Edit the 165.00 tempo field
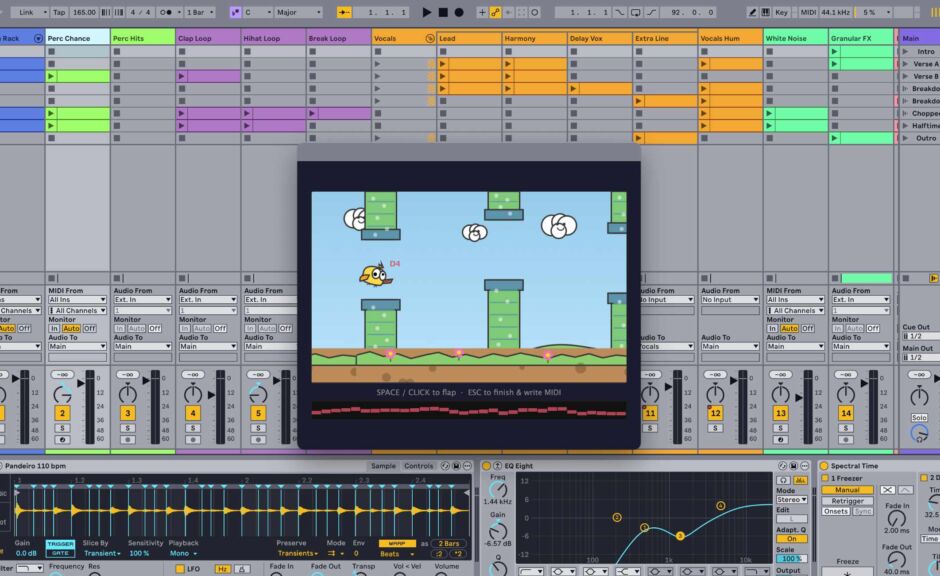 click(x=84, y=12)
